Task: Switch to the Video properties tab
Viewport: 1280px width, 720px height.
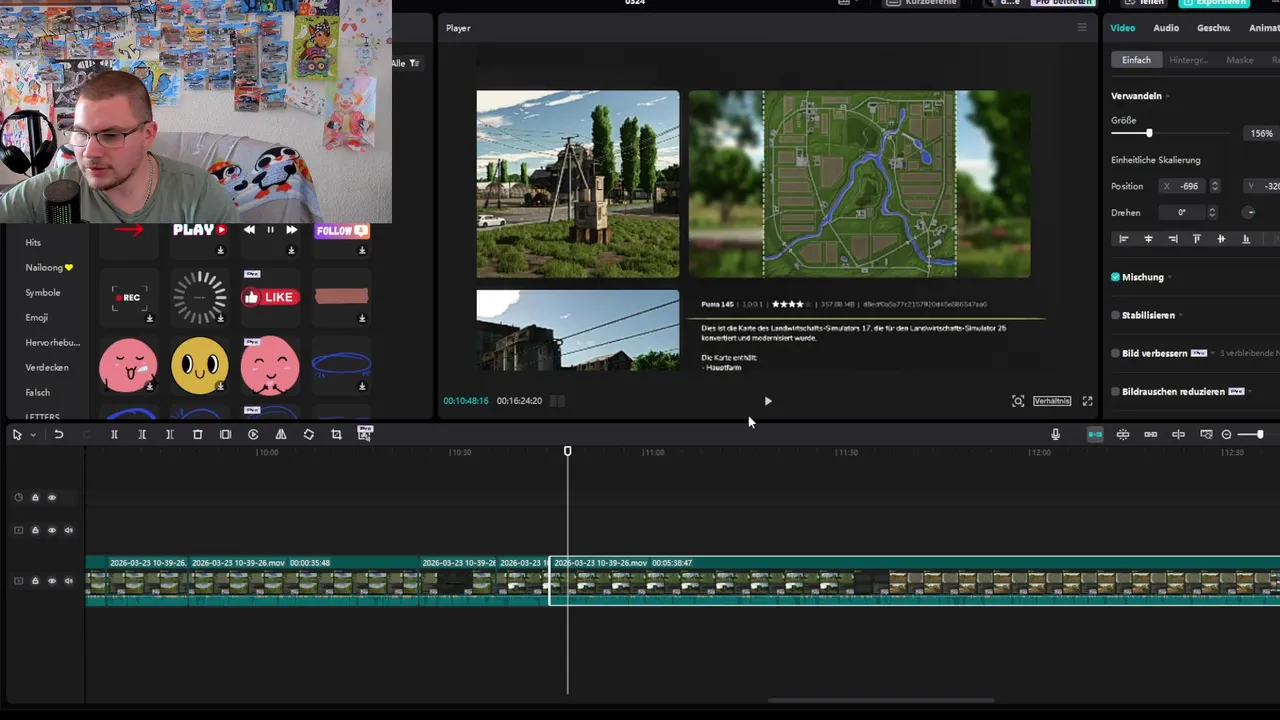Action: point(1123,28)
